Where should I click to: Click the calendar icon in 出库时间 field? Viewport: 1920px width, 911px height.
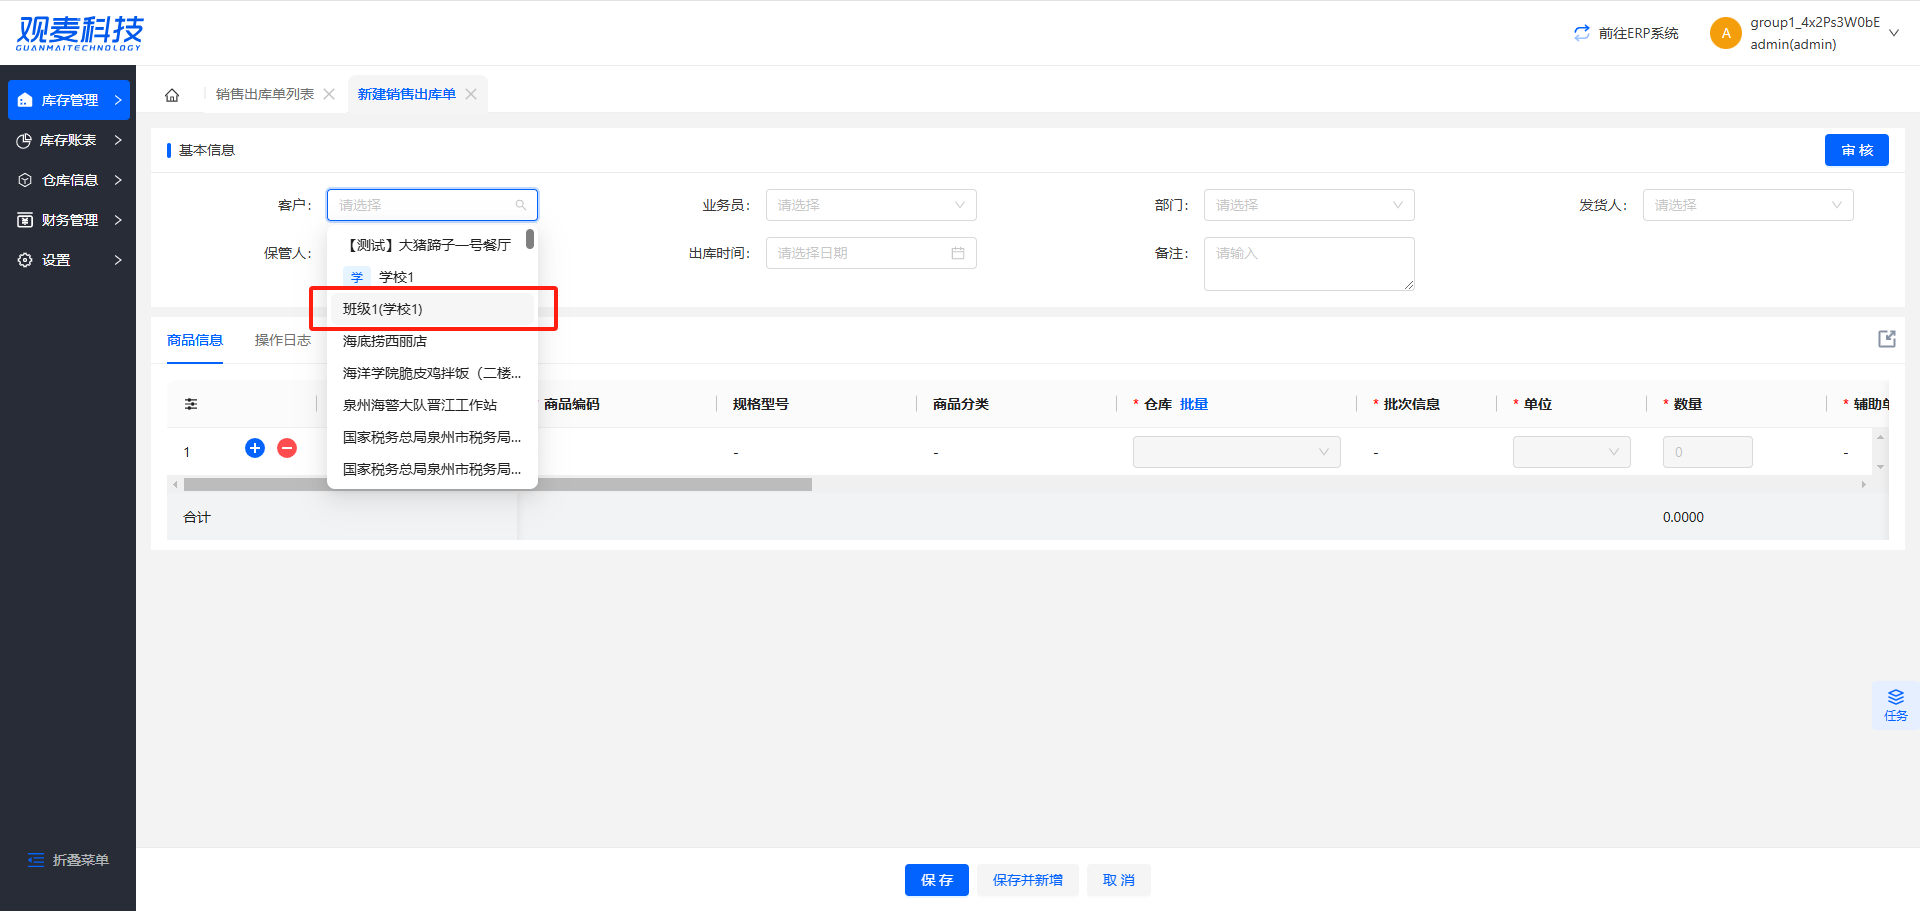[x=958, y=253]
